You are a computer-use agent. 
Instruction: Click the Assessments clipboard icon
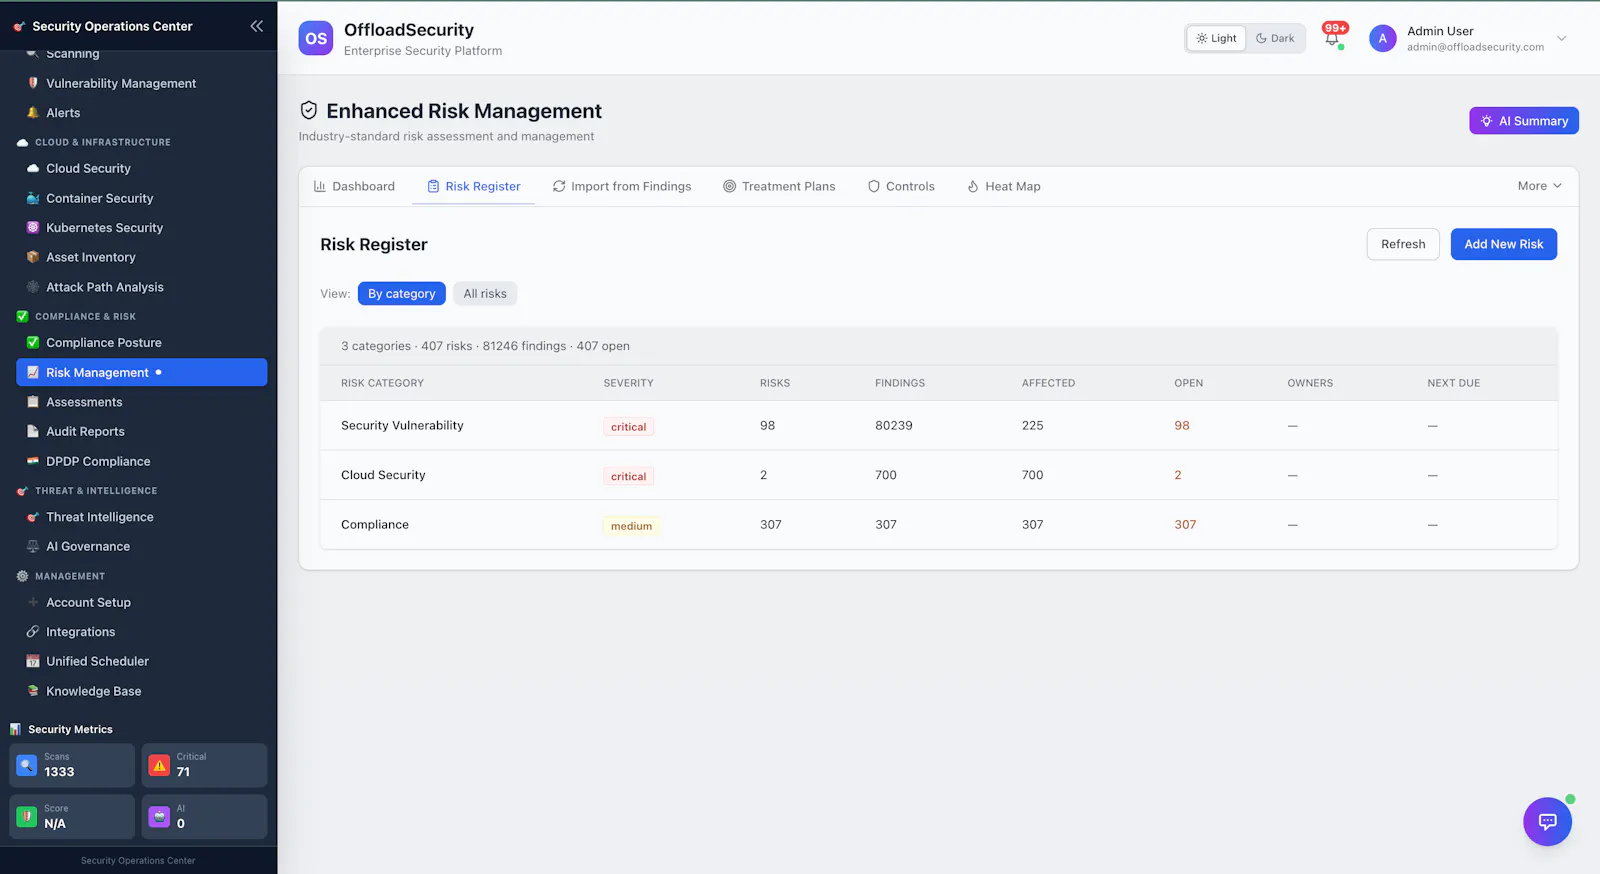[33, 402]
